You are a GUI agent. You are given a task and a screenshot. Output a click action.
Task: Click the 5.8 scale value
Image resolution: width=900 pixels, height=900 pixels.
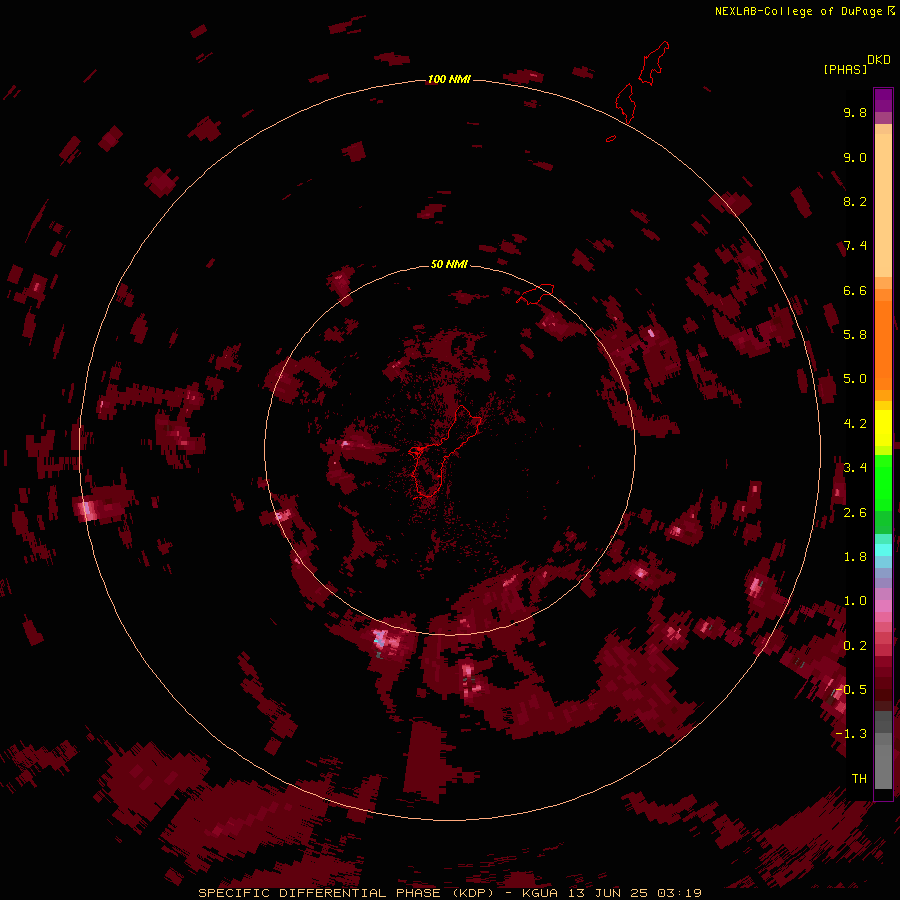click(855, 335)
